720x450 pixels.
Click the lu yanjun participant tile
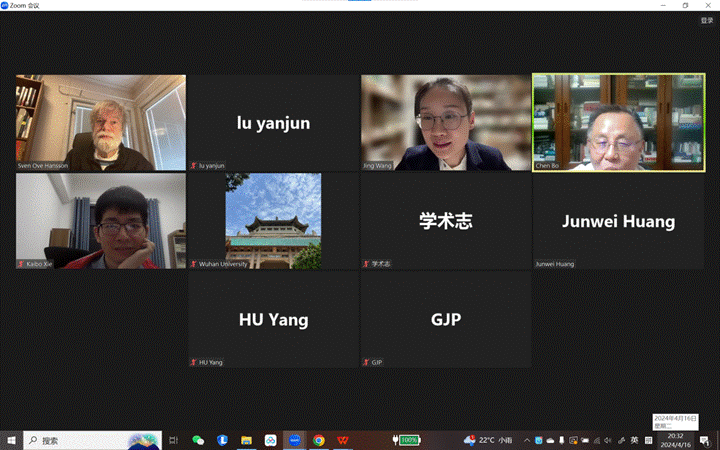(273, 122)
